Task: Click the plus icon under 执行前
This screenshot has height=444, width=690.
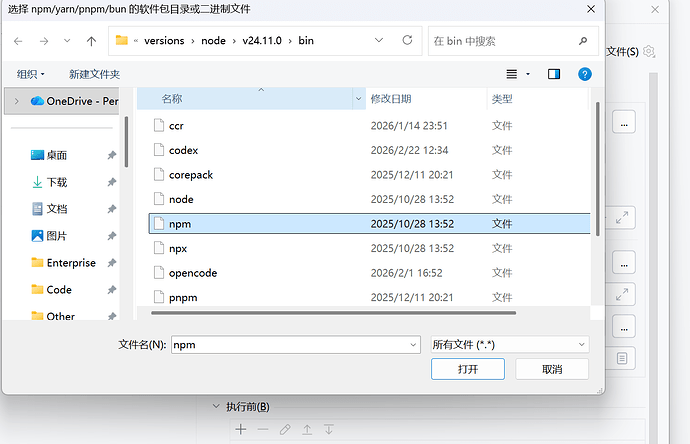Action: tap(240, 429)
